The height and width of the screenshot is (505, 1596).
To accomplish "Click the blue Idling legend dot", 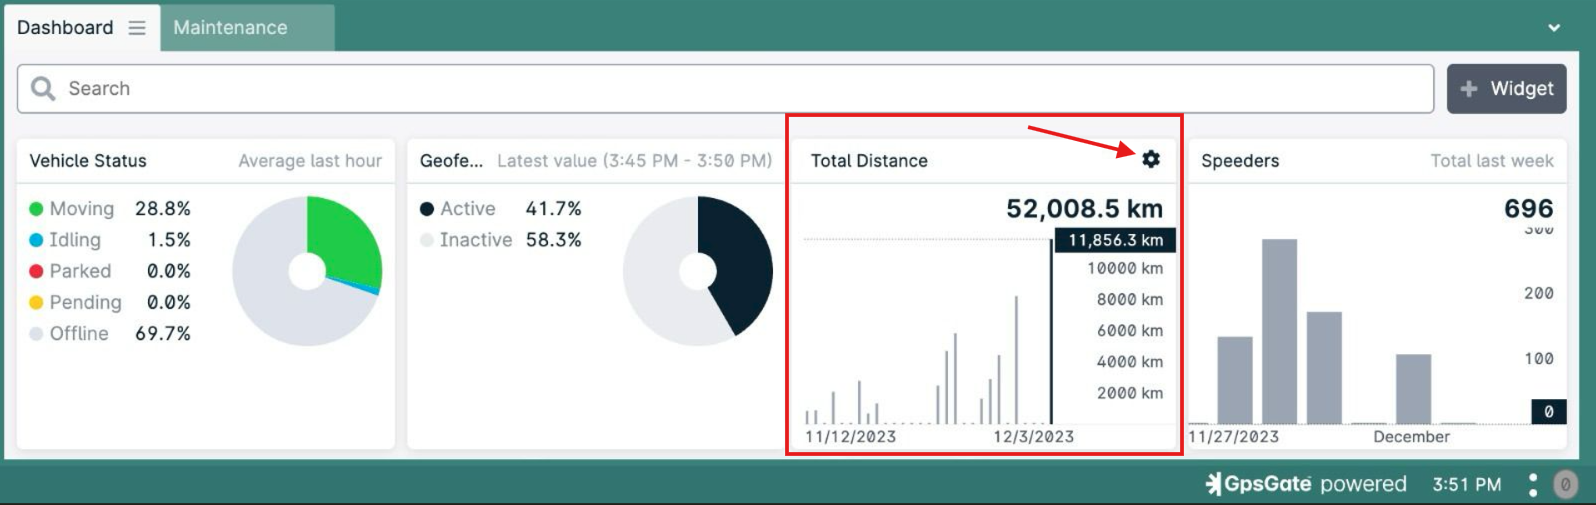I will 36,240.
